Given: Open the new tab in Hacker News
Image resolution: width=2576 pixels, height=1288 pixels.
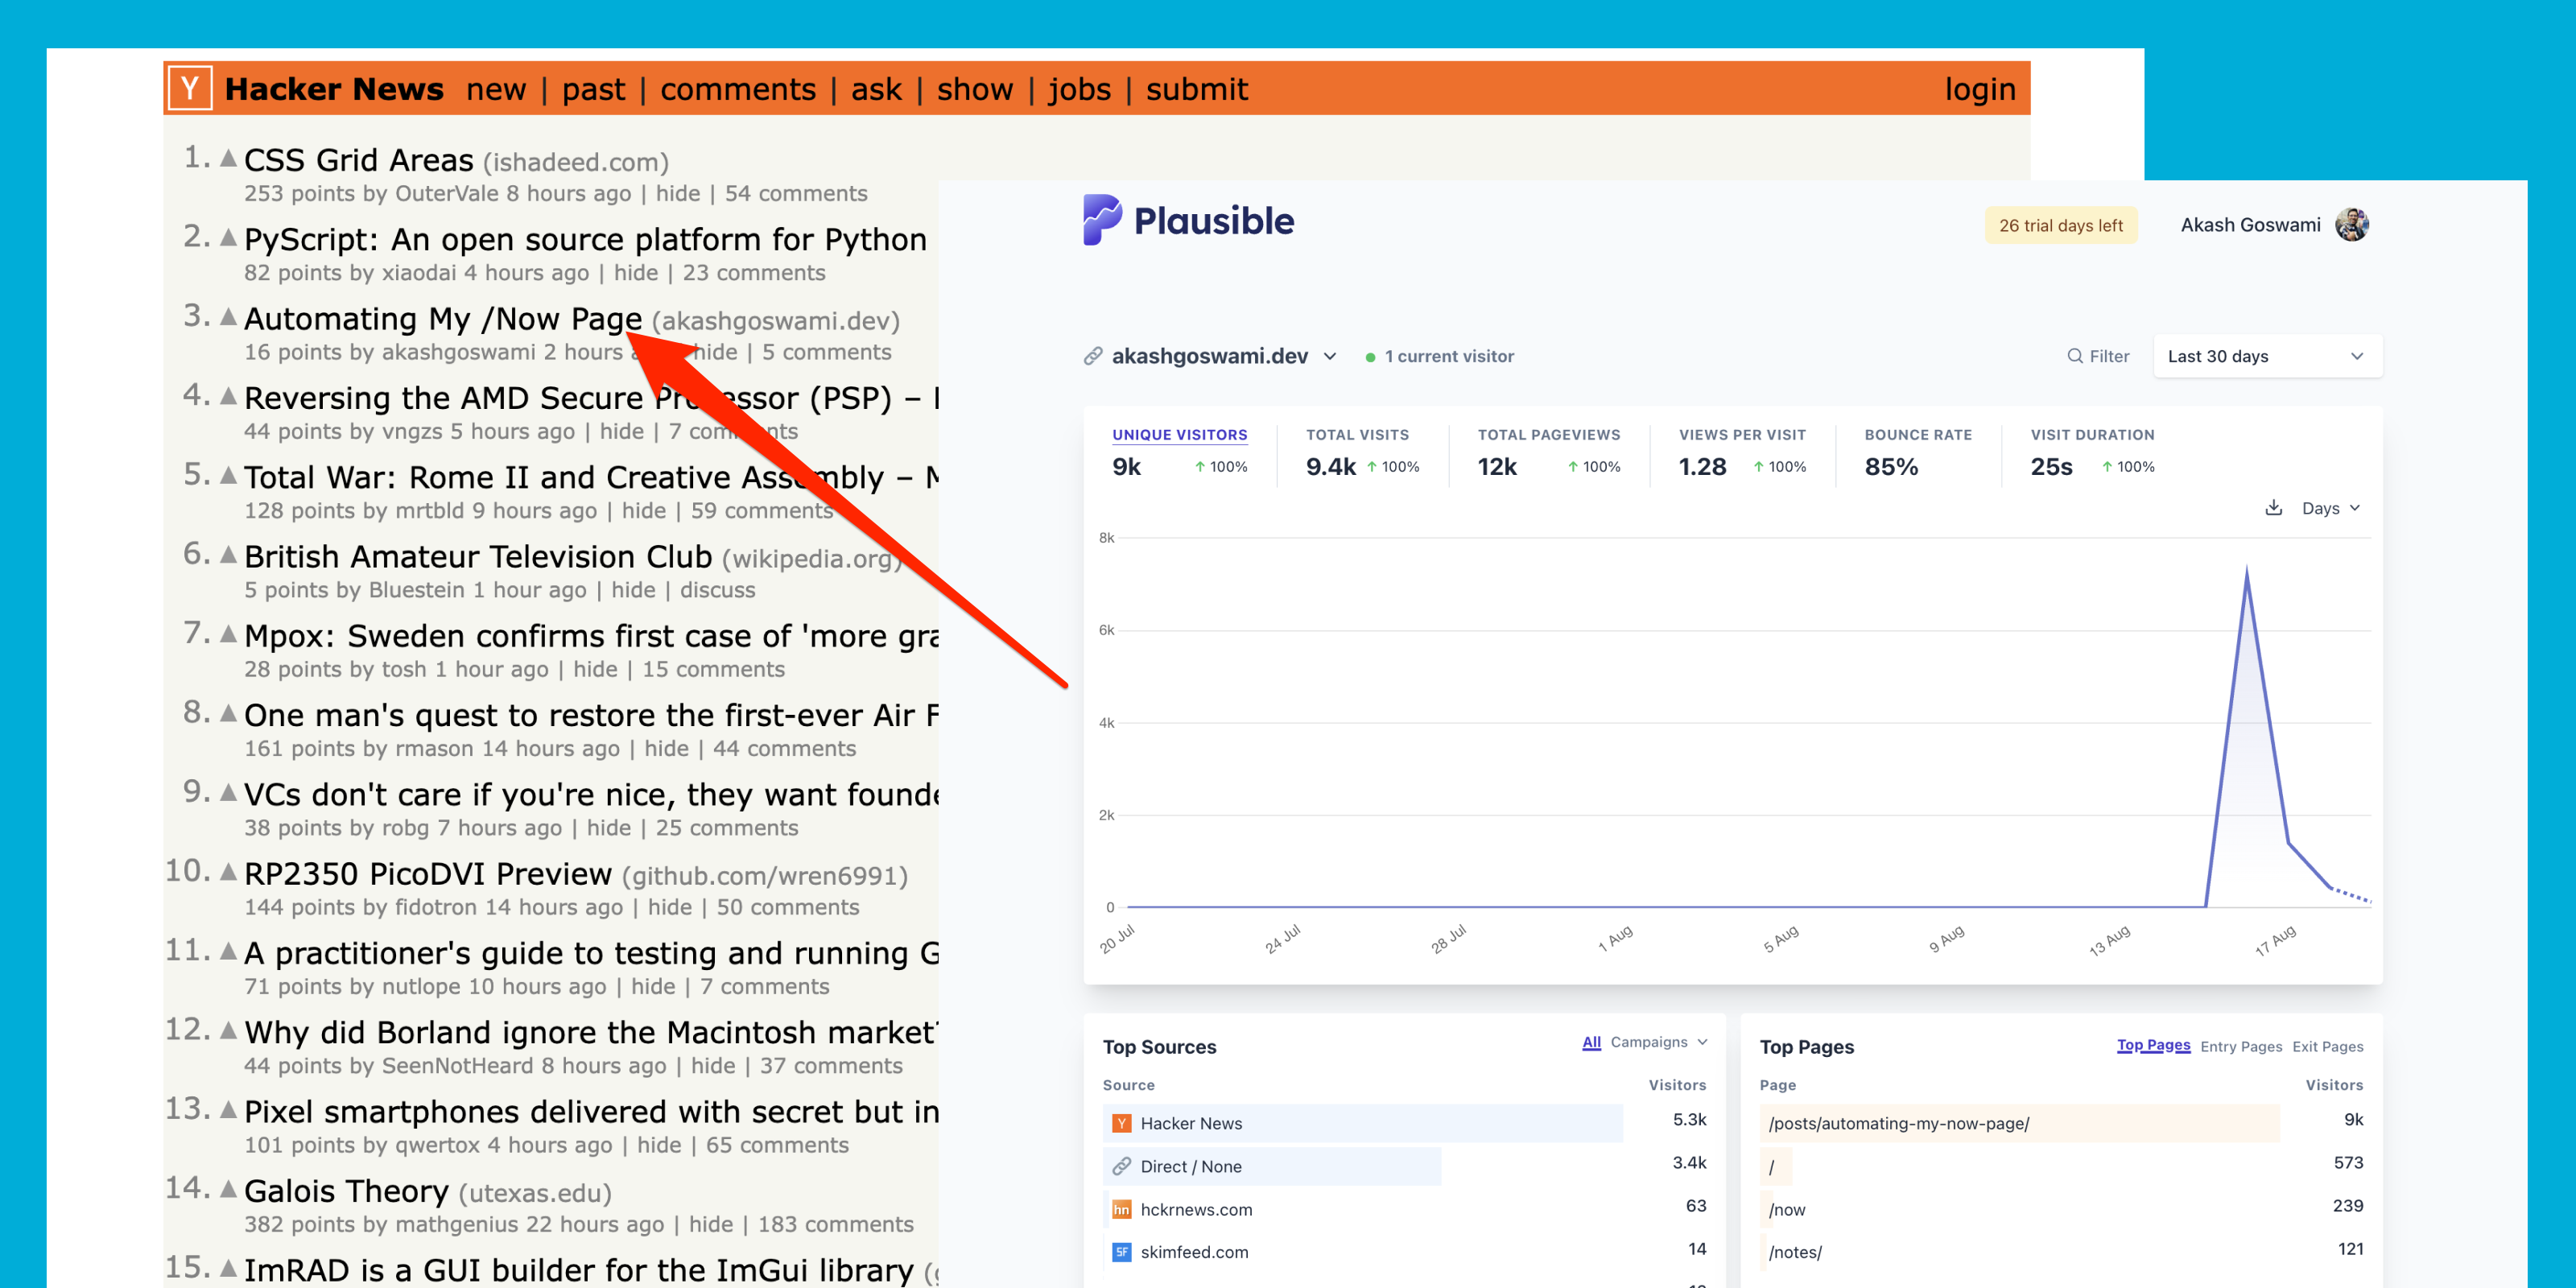Looking at the screenshot, I should tap(496, 89).
